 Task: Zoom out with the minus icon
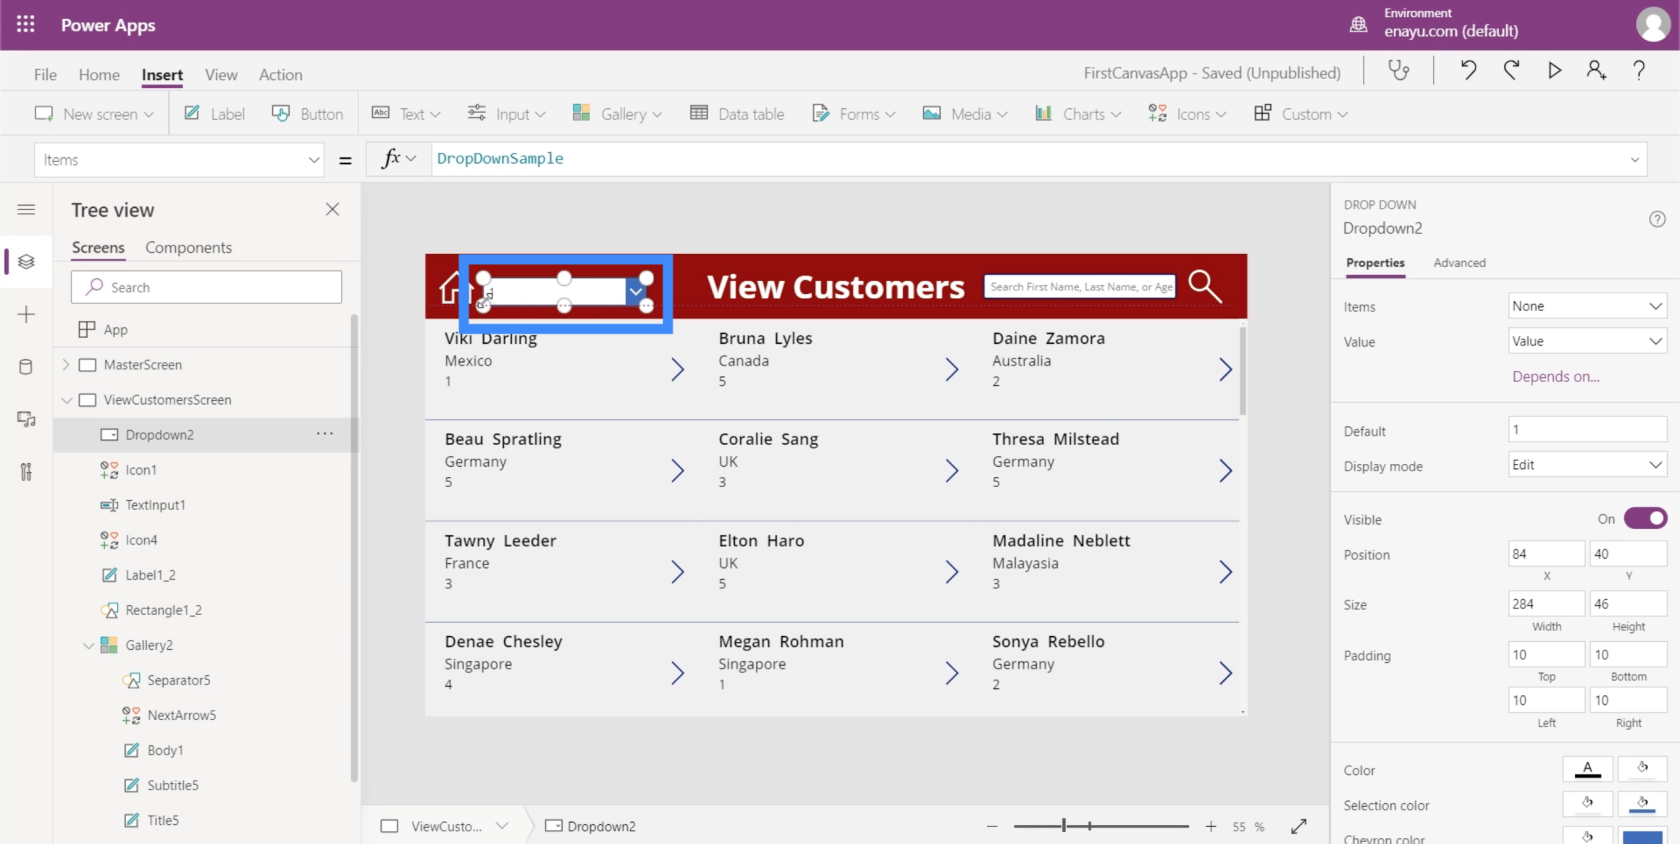[x=992, y=826]
